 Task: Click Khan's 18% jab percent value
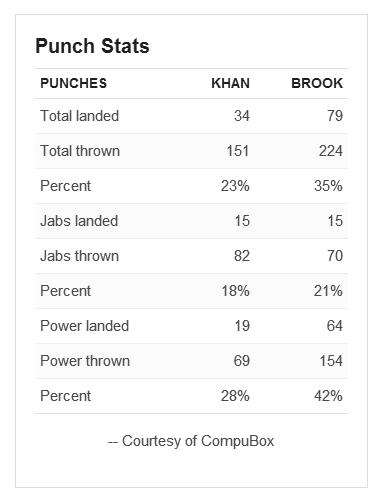235,291
